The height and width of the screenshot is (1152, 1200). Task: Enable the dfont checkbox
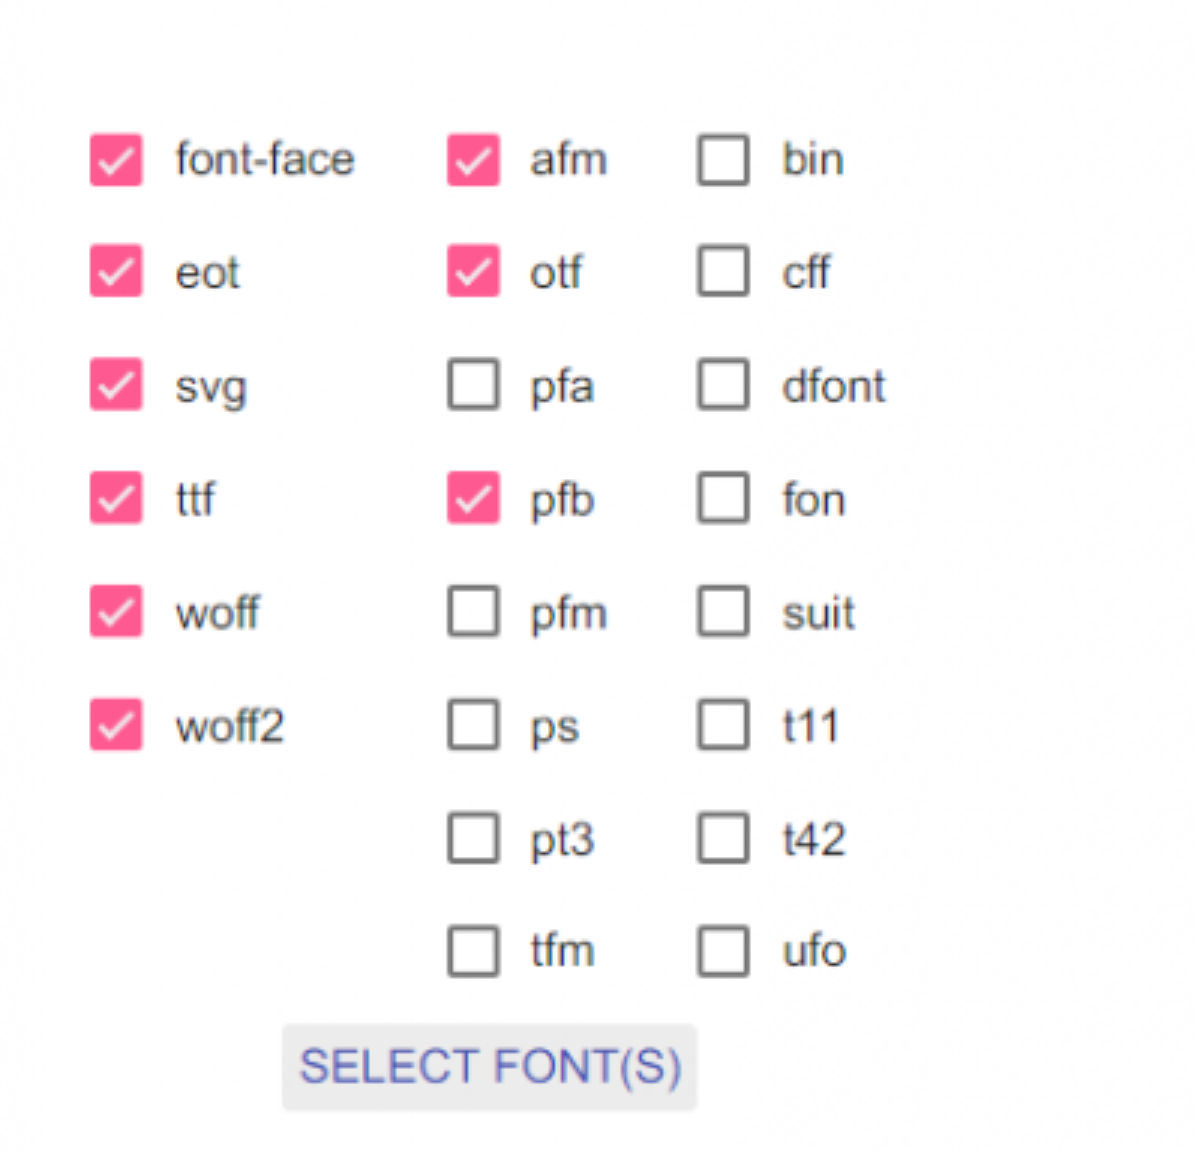click(722, 385)
